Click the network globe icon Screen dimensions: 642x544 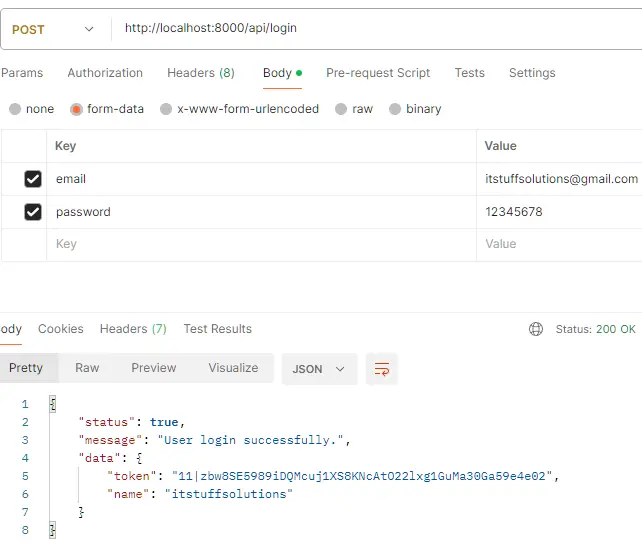536,329
